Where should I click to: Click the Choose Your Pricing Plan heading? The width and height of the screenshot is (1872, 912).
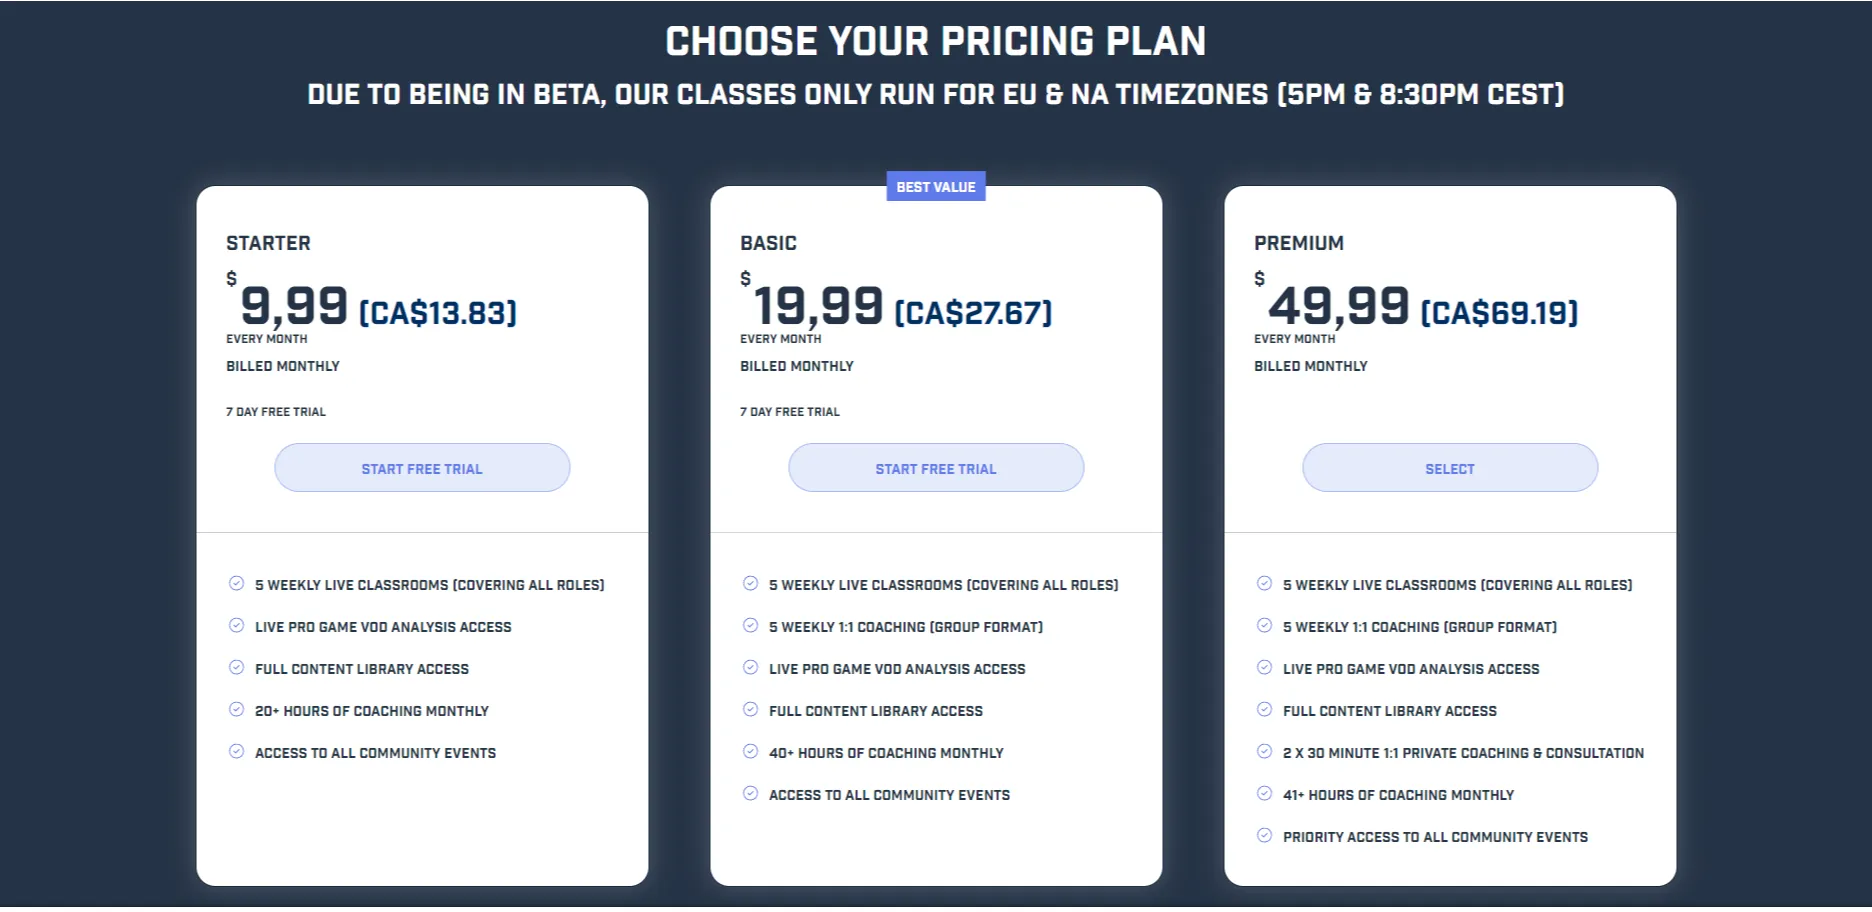[936, 41]
